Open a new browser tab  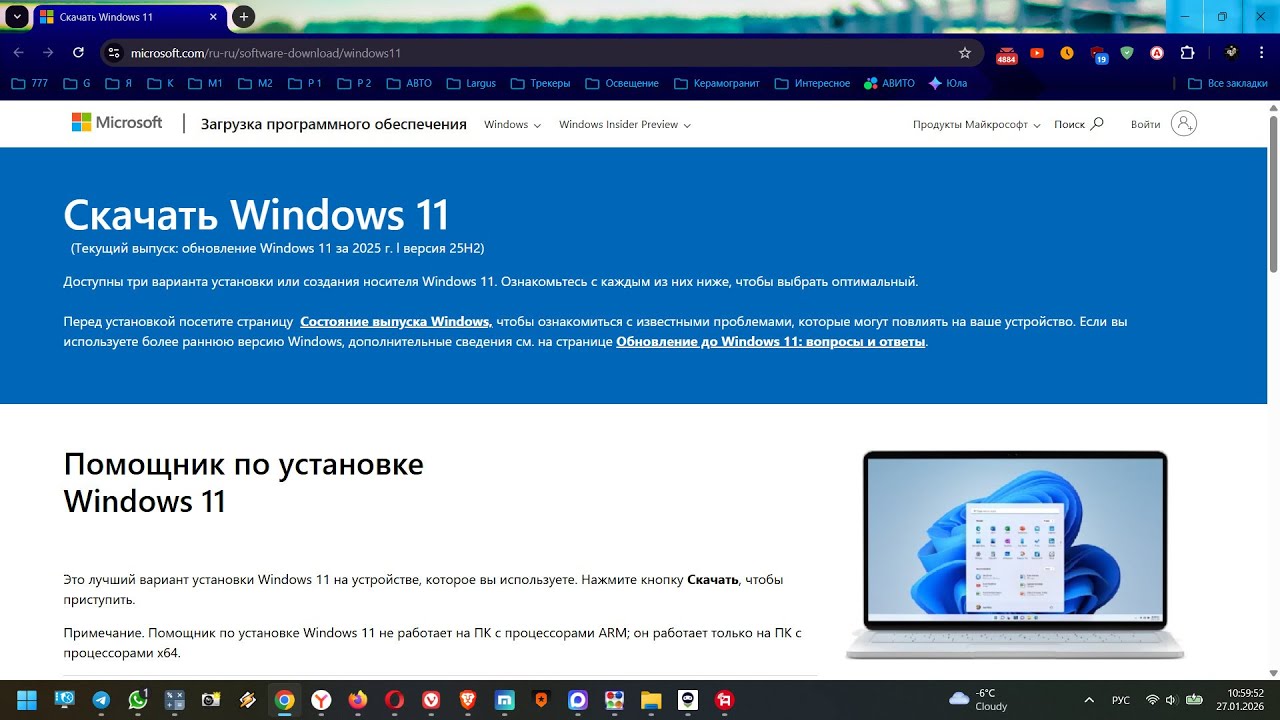coord(243,17)
